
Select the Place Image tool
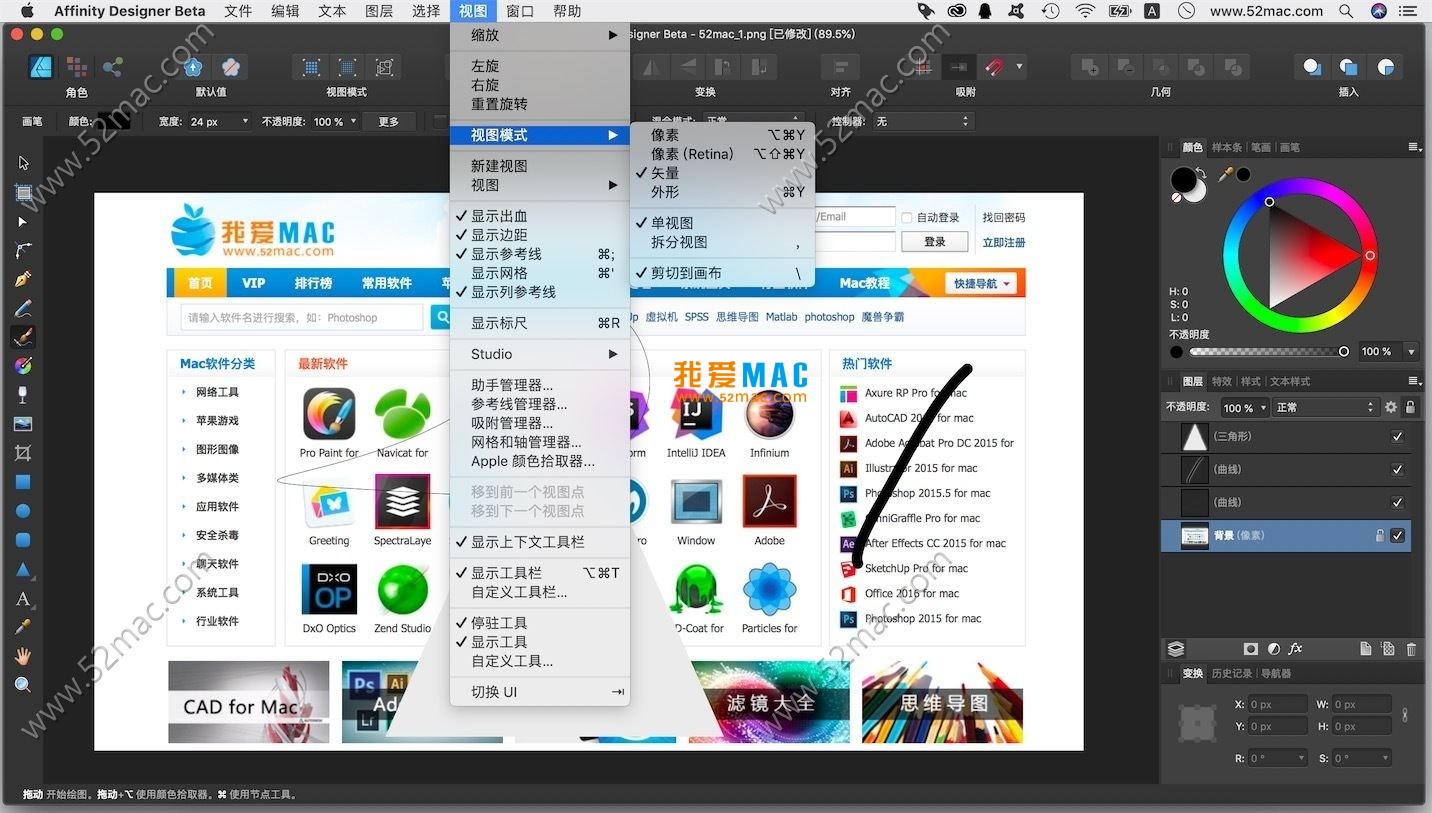pyautogui.click(x=23, y=424)
